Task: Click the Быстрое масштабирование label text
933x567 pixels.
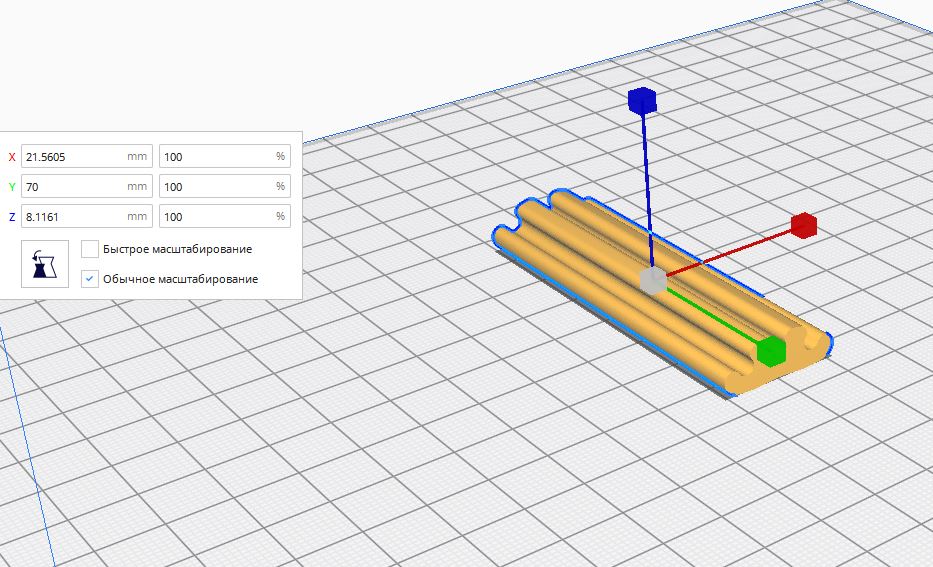Action: 177,249
